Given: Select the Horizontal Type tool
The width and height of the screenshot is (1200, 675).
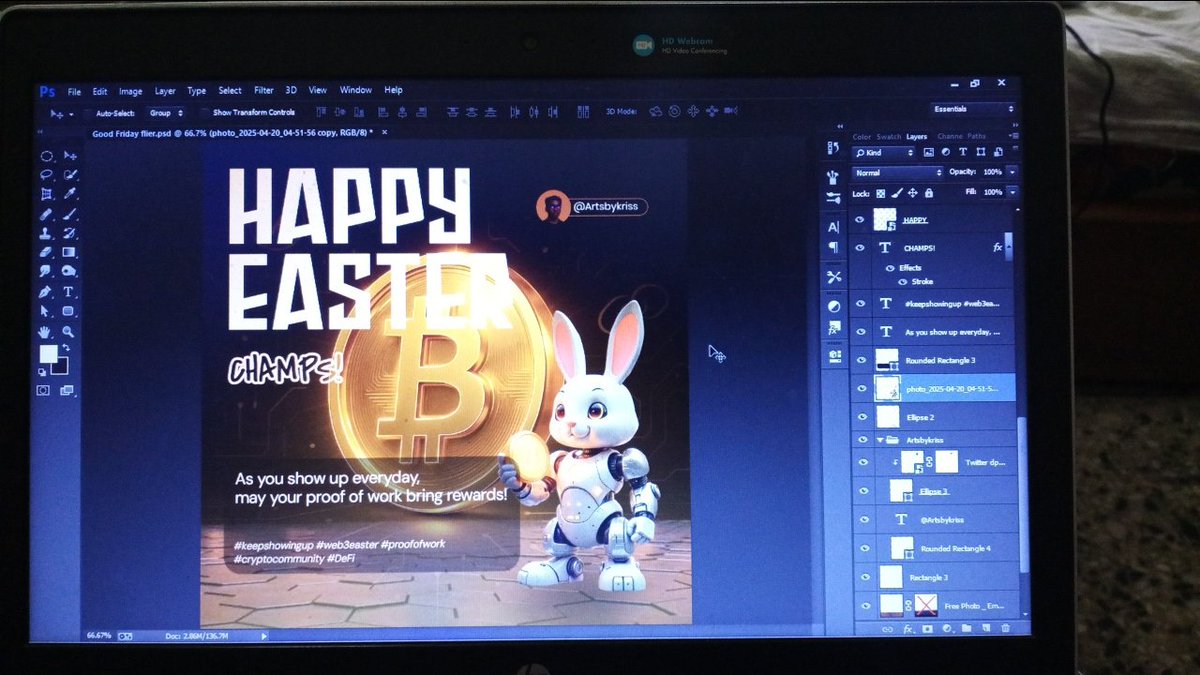Looking at the screenshot, I should [x=69, y=292].
